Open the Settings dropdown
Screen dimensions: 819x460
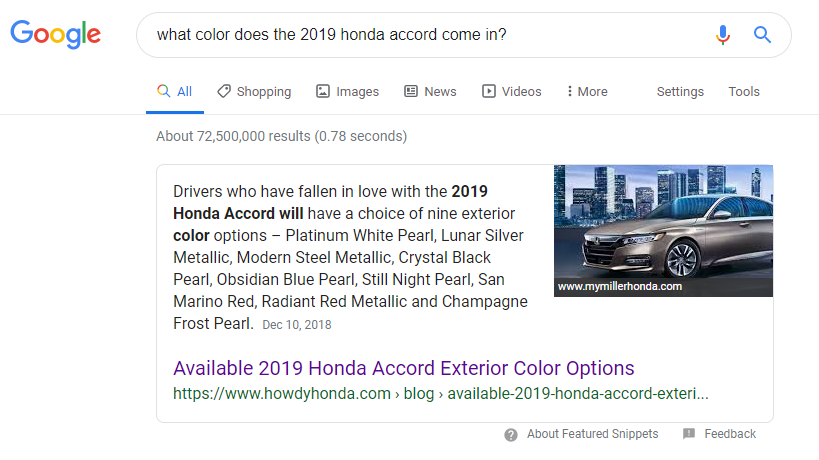(x=680, y=91)
